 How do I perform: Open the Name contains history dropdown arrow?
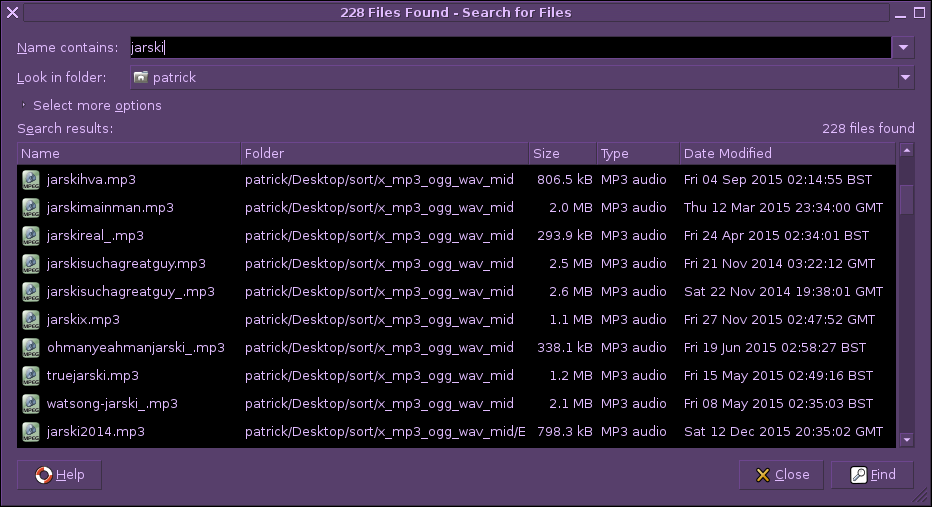point(903,47)
